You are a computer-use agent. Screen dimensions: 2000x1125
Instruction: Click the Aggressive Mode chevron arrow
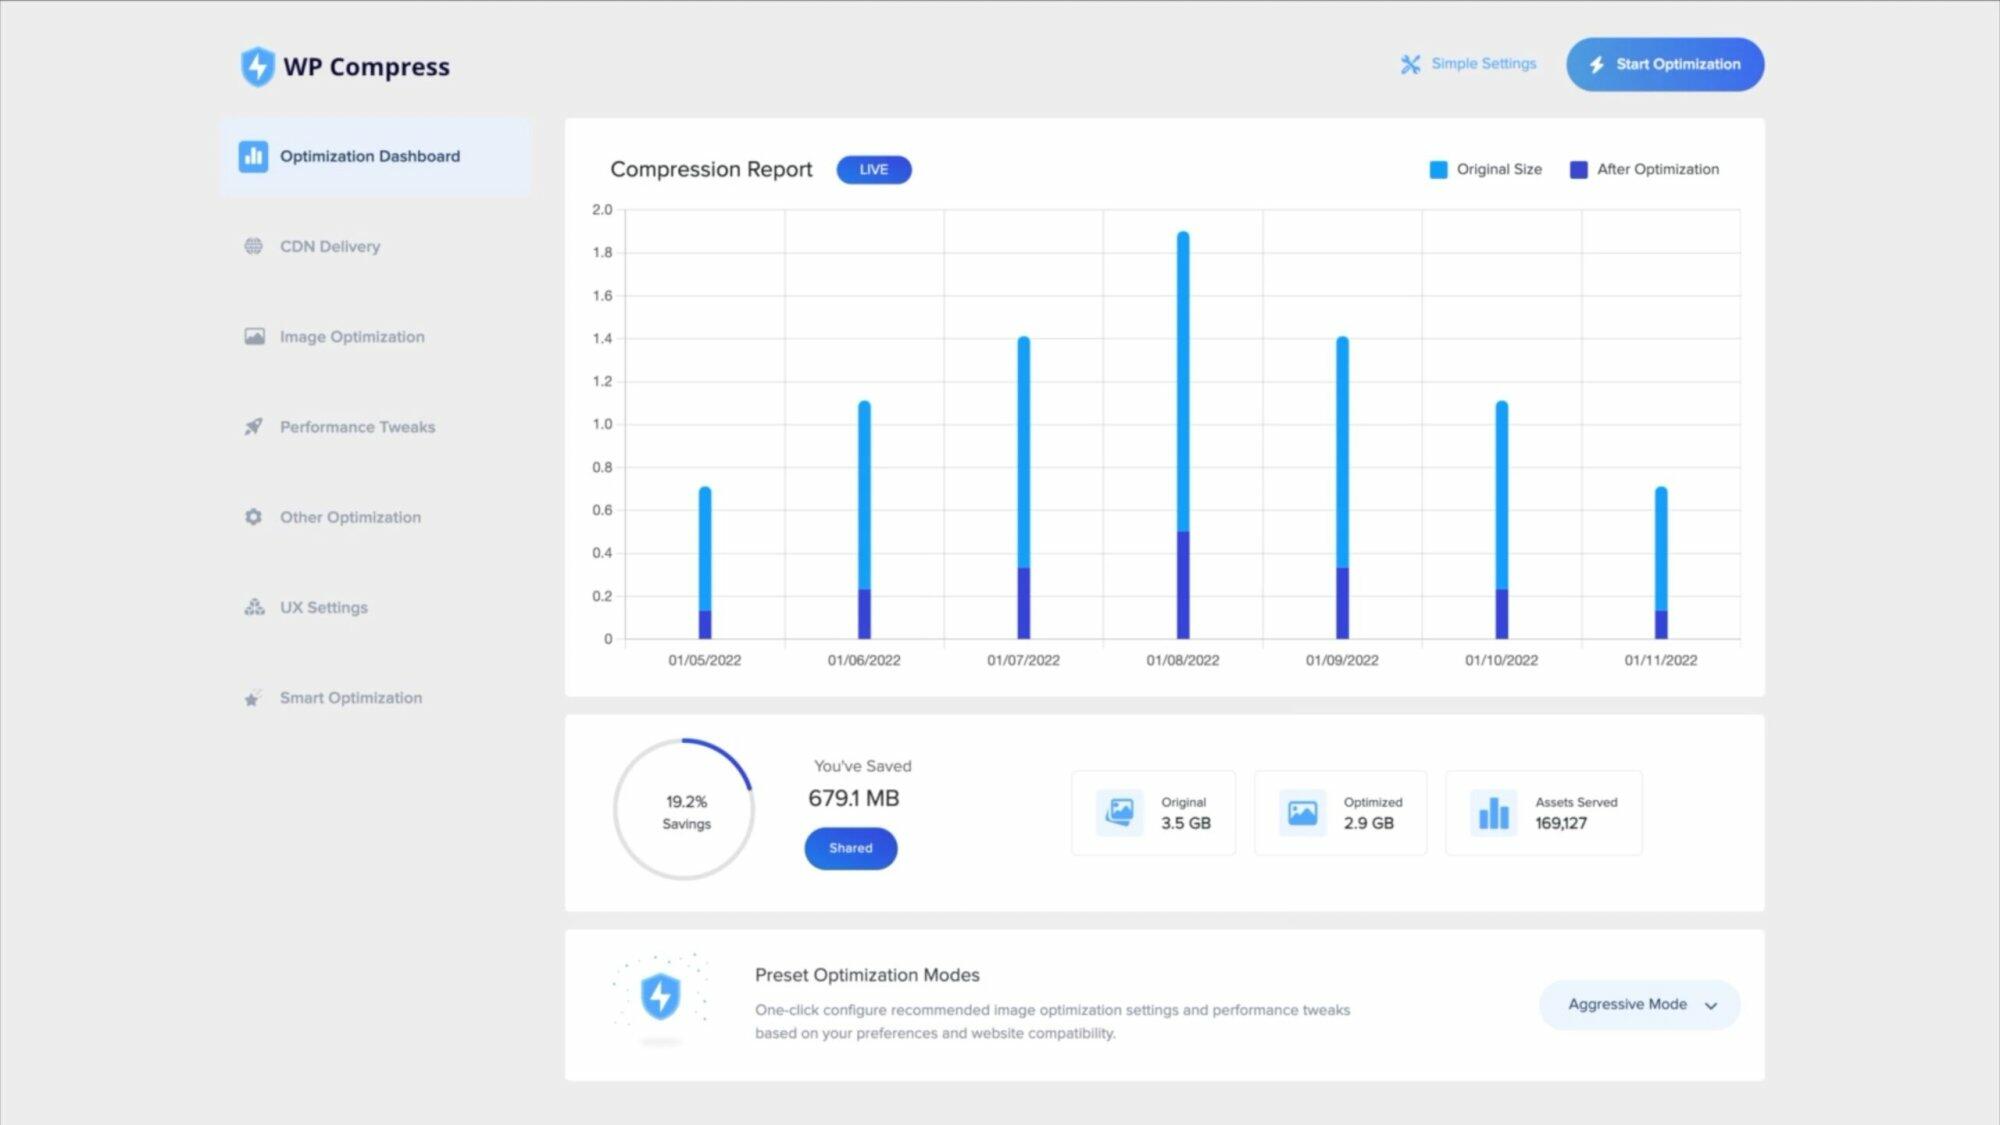(x=1711, y=1006)
